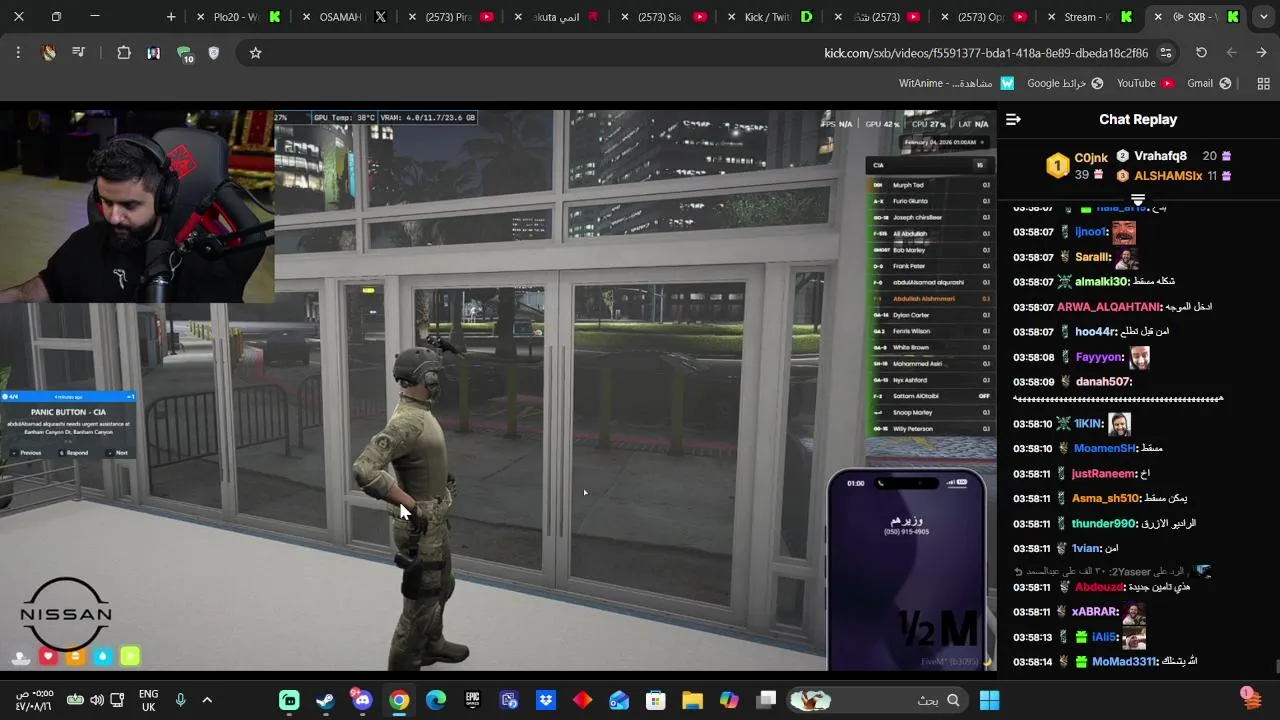The image size is (1280, 720).
Task: Open the WitAnime bookmark
Action: [956, 83]
